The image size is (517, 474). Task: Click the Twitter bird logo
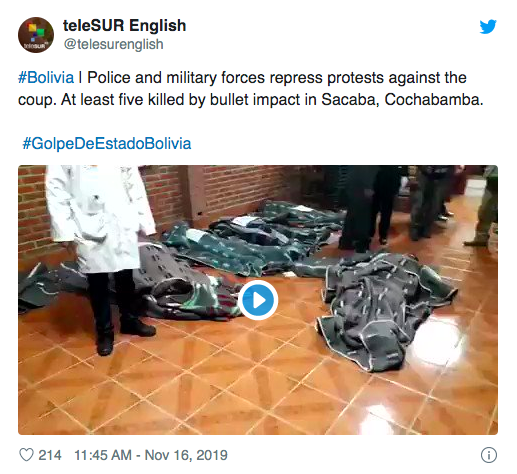point(488,27)
